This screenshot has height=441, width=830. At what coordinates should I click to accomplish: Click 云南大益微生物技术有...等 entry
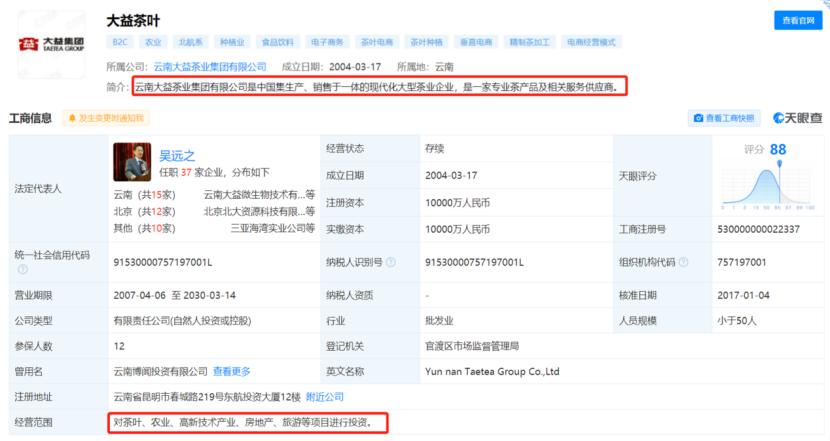[259, 195]
